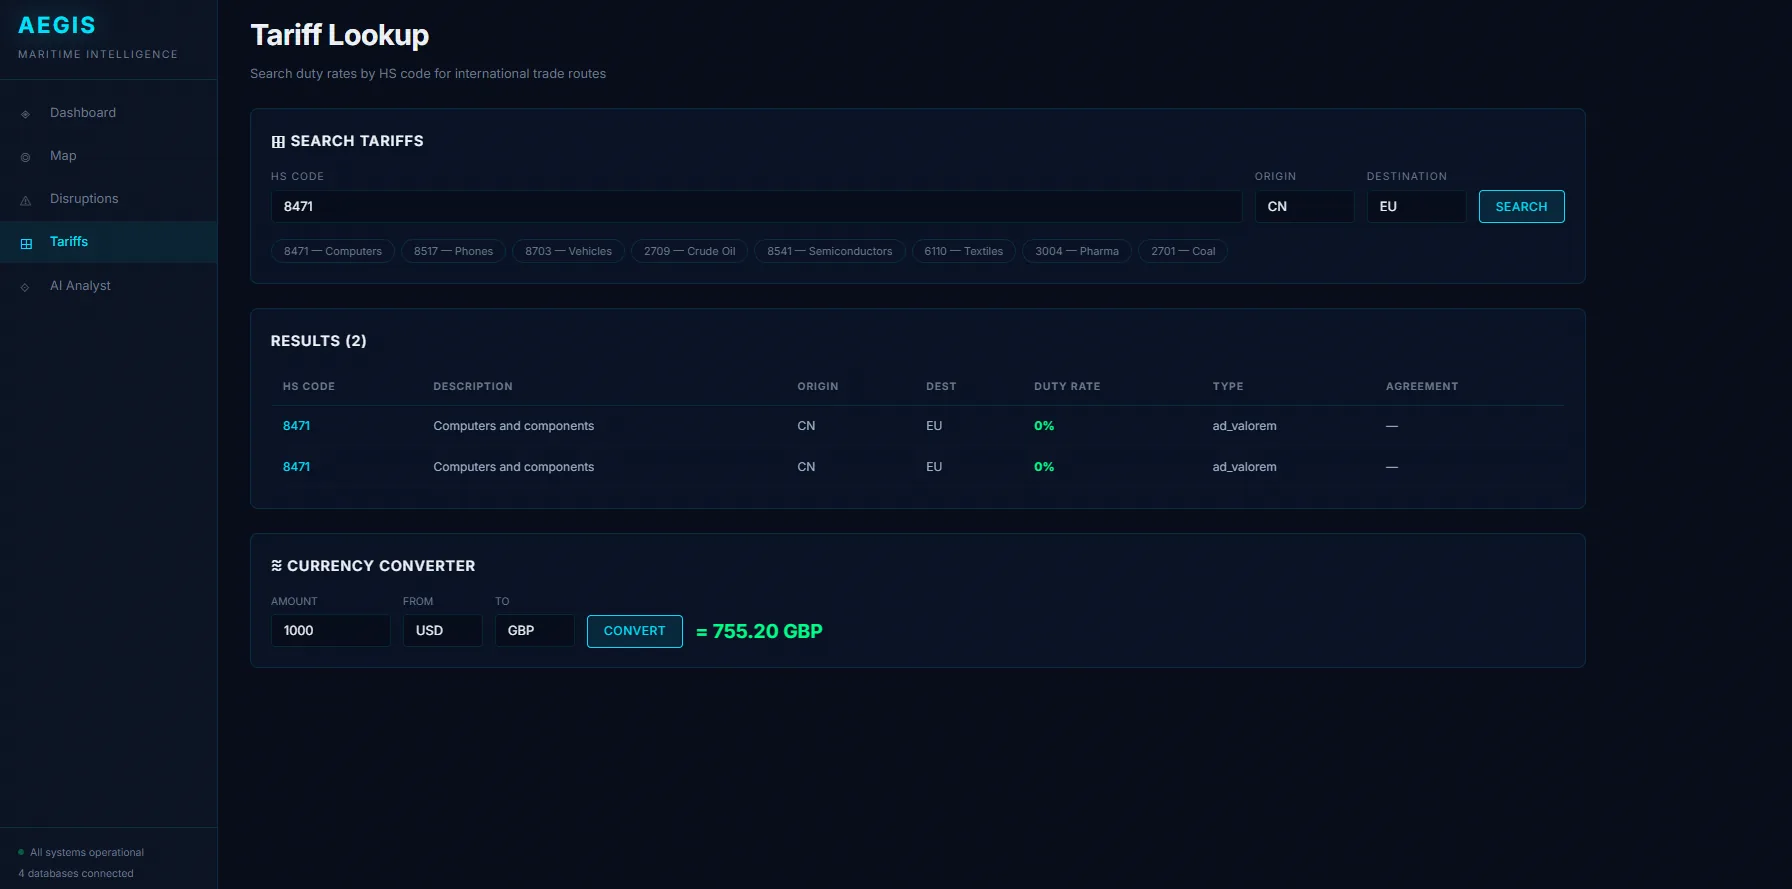Select the 8517 — Phones preset chip

tap(454, 251)
